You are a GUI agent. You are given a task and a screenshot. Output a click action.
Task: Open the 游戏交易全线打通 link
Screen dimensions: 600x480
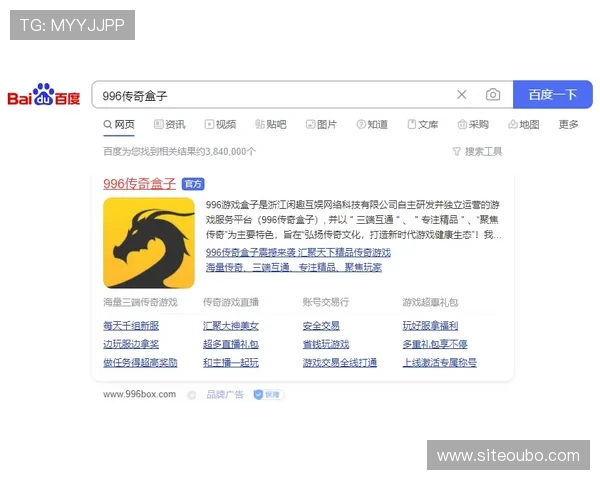point(340,362)
